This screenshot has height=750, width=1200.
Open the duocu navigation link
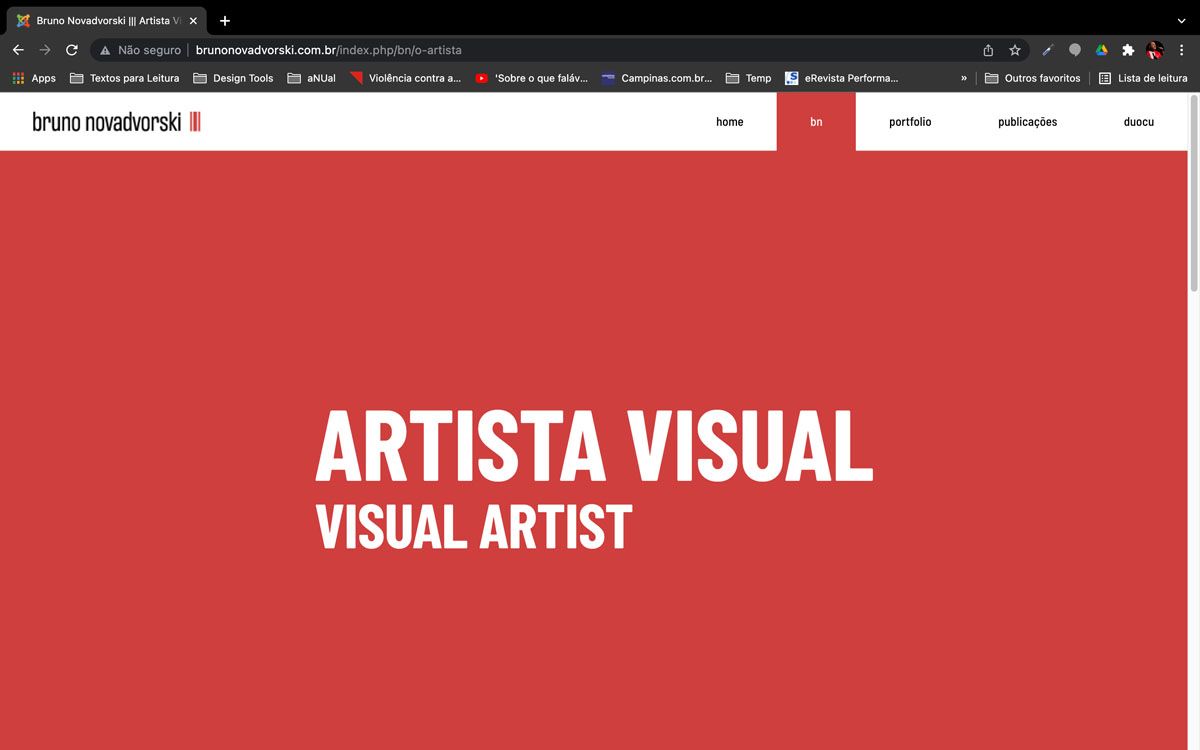[1138, 122]
